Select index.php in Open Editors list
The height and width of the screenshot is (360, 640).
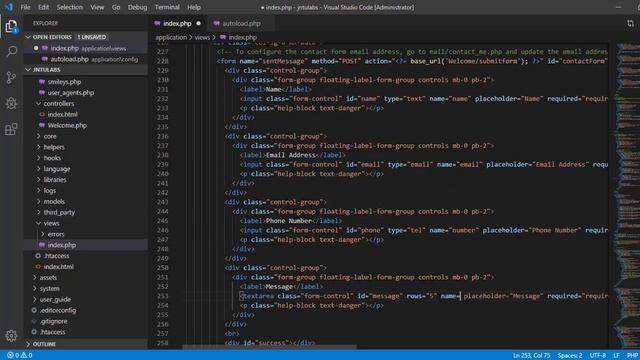pos(86,48)
